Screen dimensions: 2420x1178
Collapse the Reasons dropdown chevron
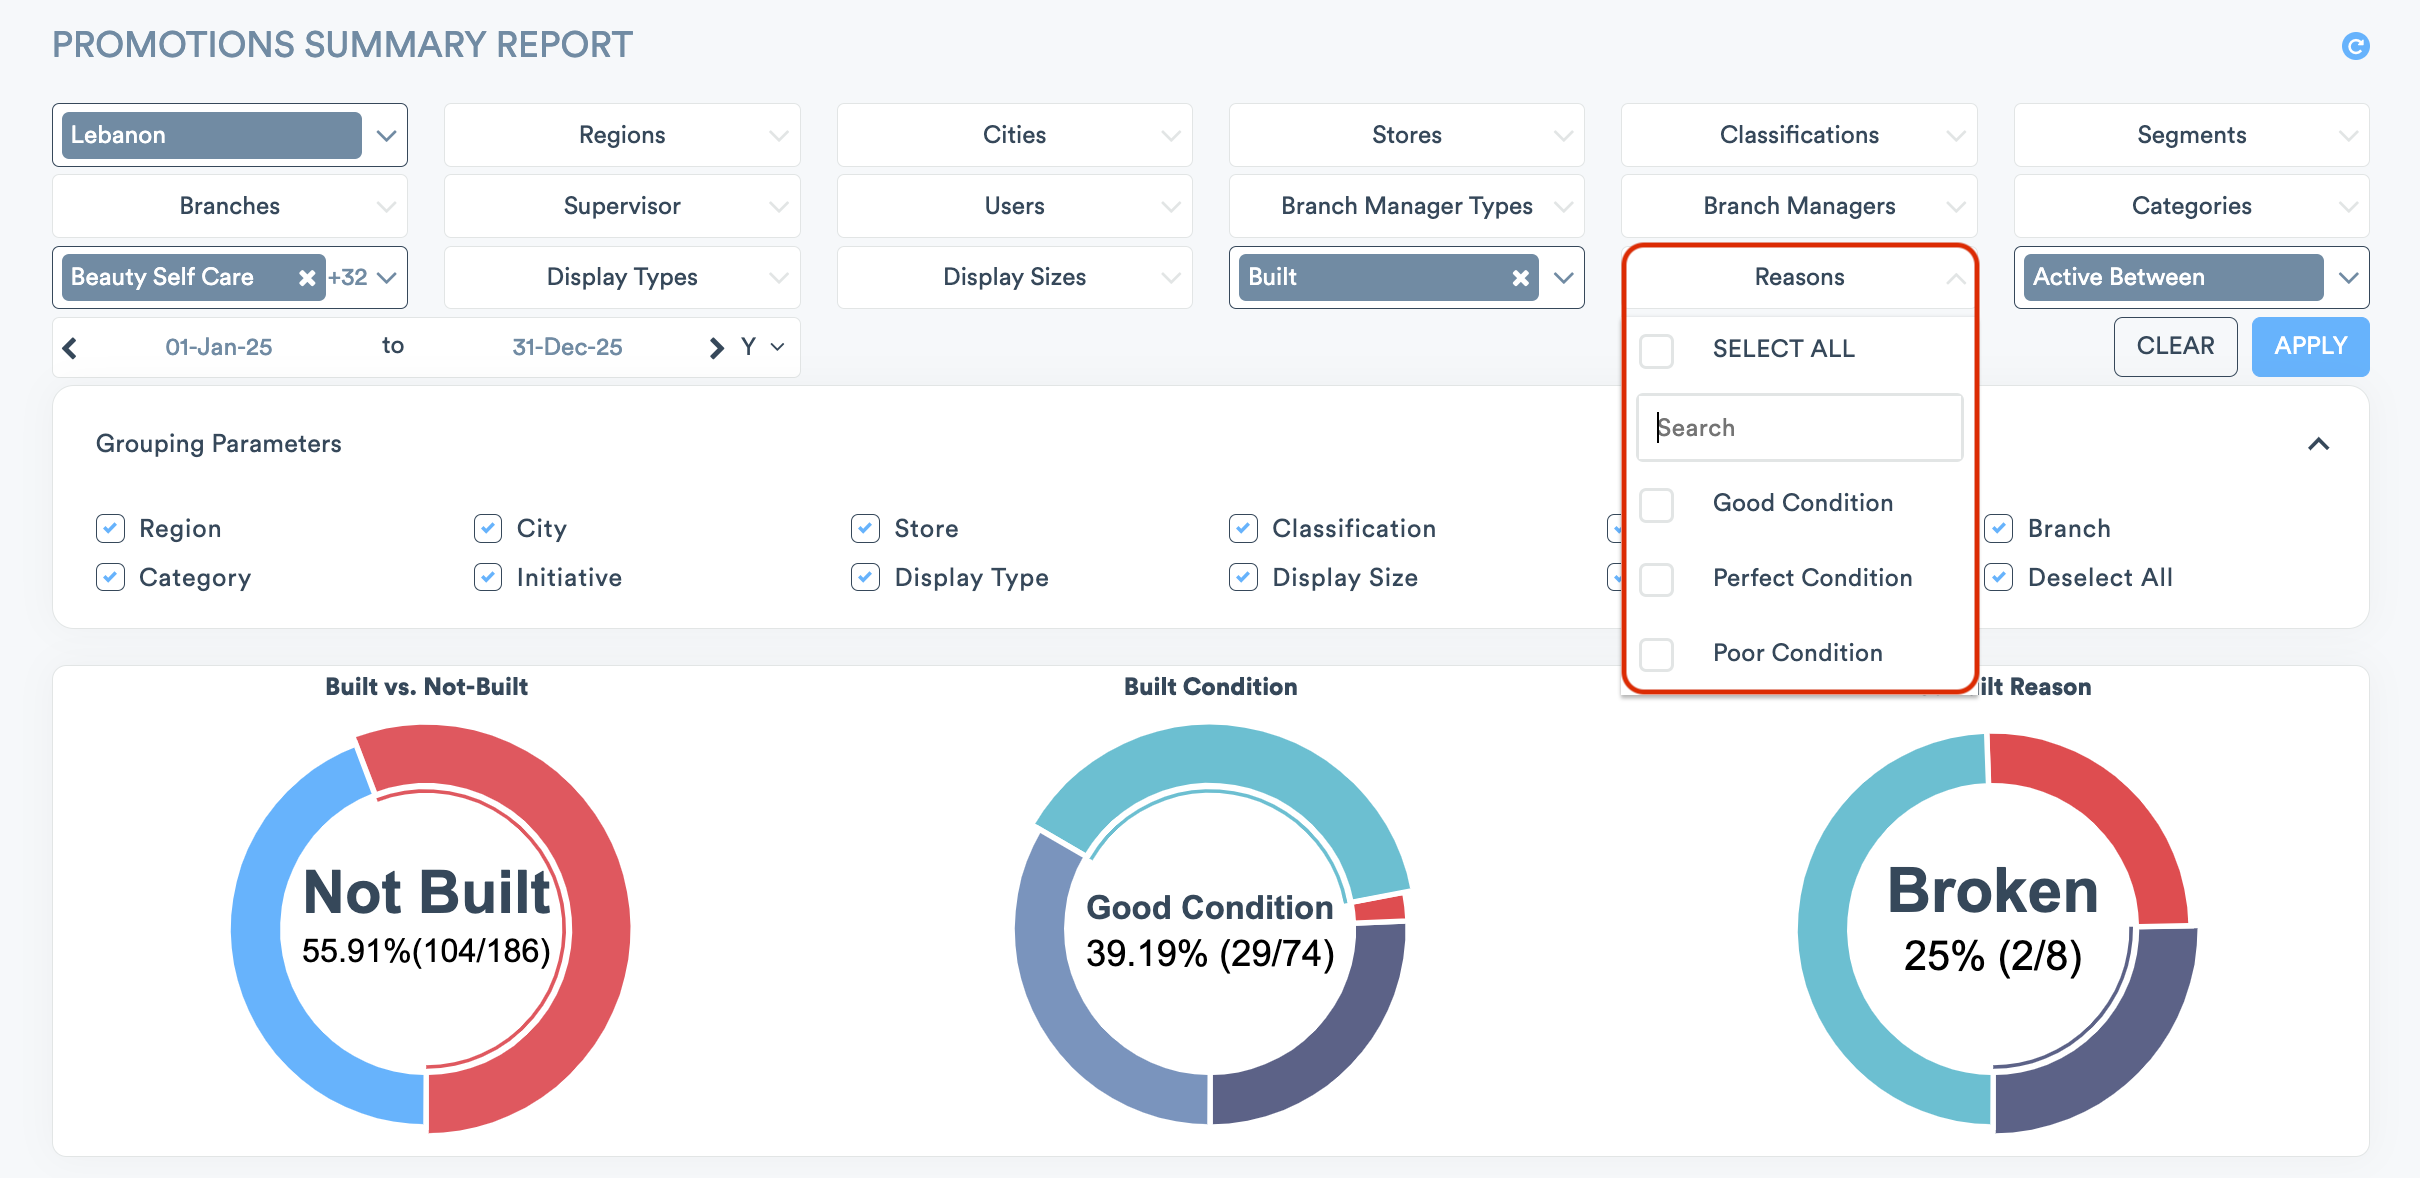[x=1955, y=278]
